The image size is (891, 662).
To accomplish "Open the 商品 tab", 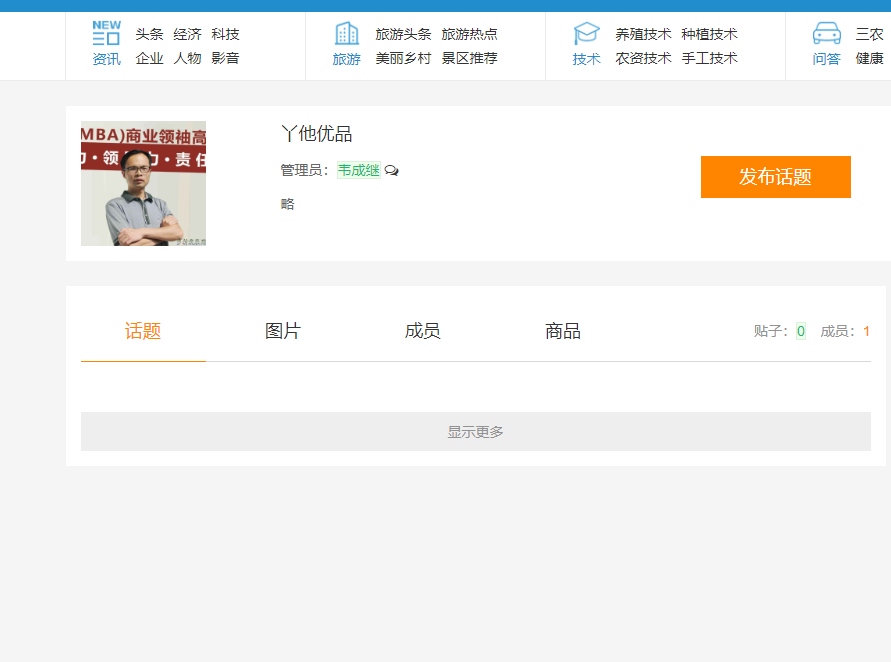I will pyautogui.click(x=563, y=331).
